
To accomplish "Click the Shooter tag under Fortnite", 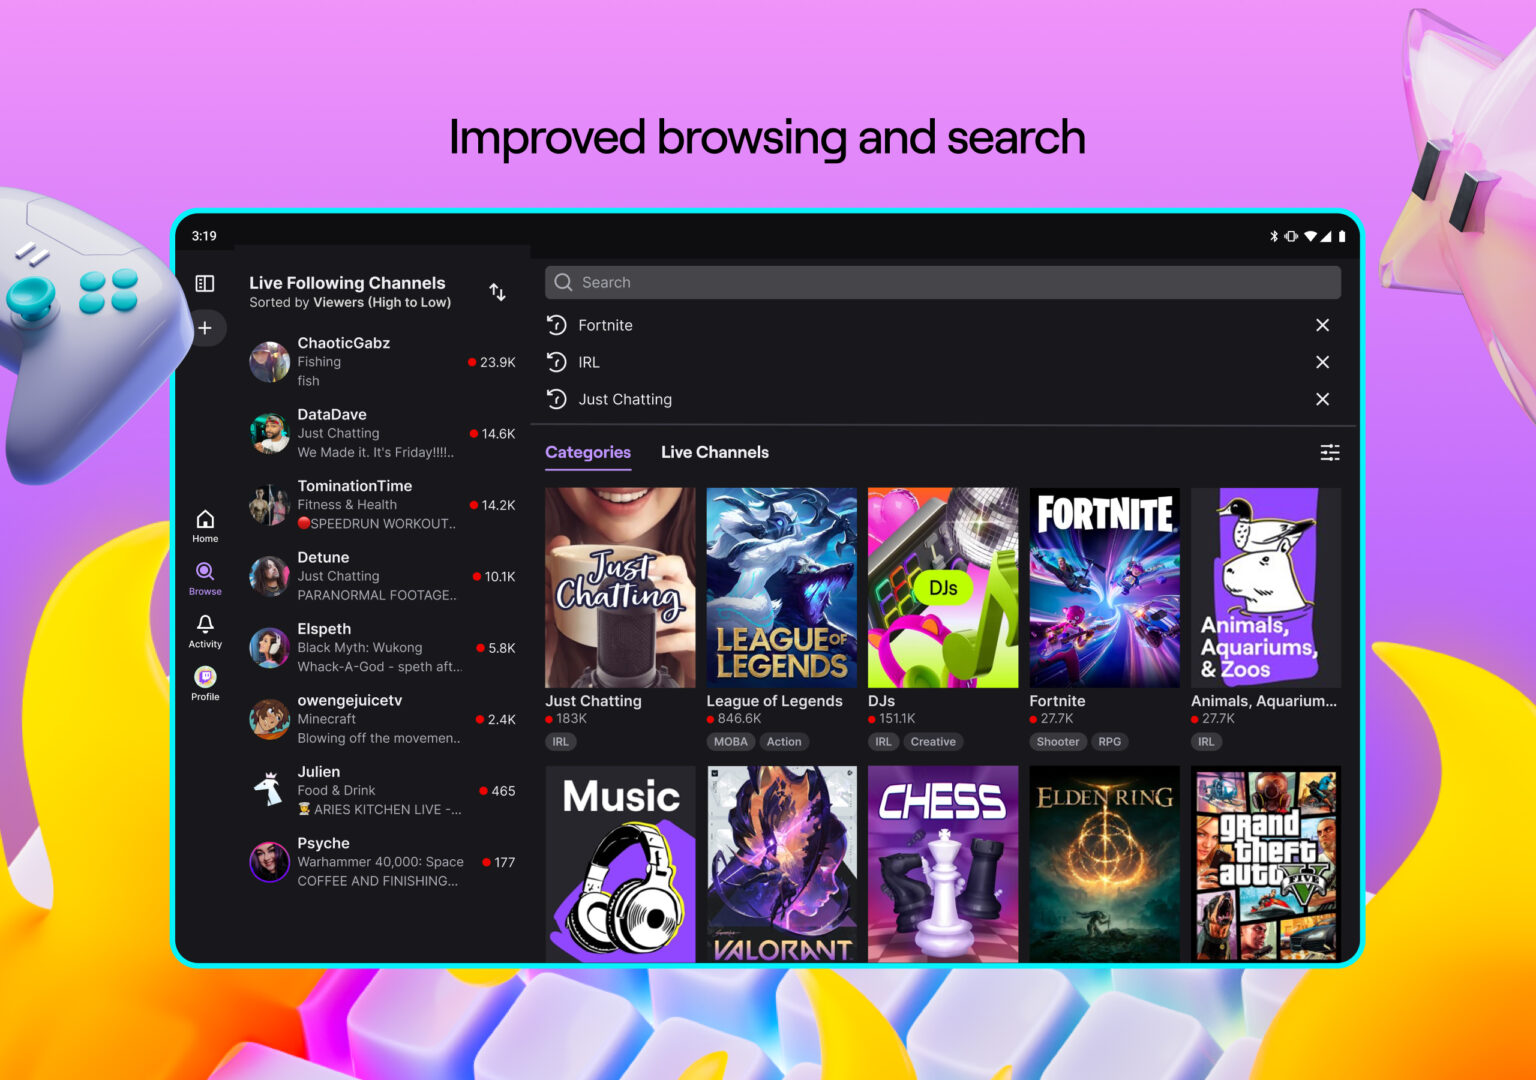I will 1057,741.
